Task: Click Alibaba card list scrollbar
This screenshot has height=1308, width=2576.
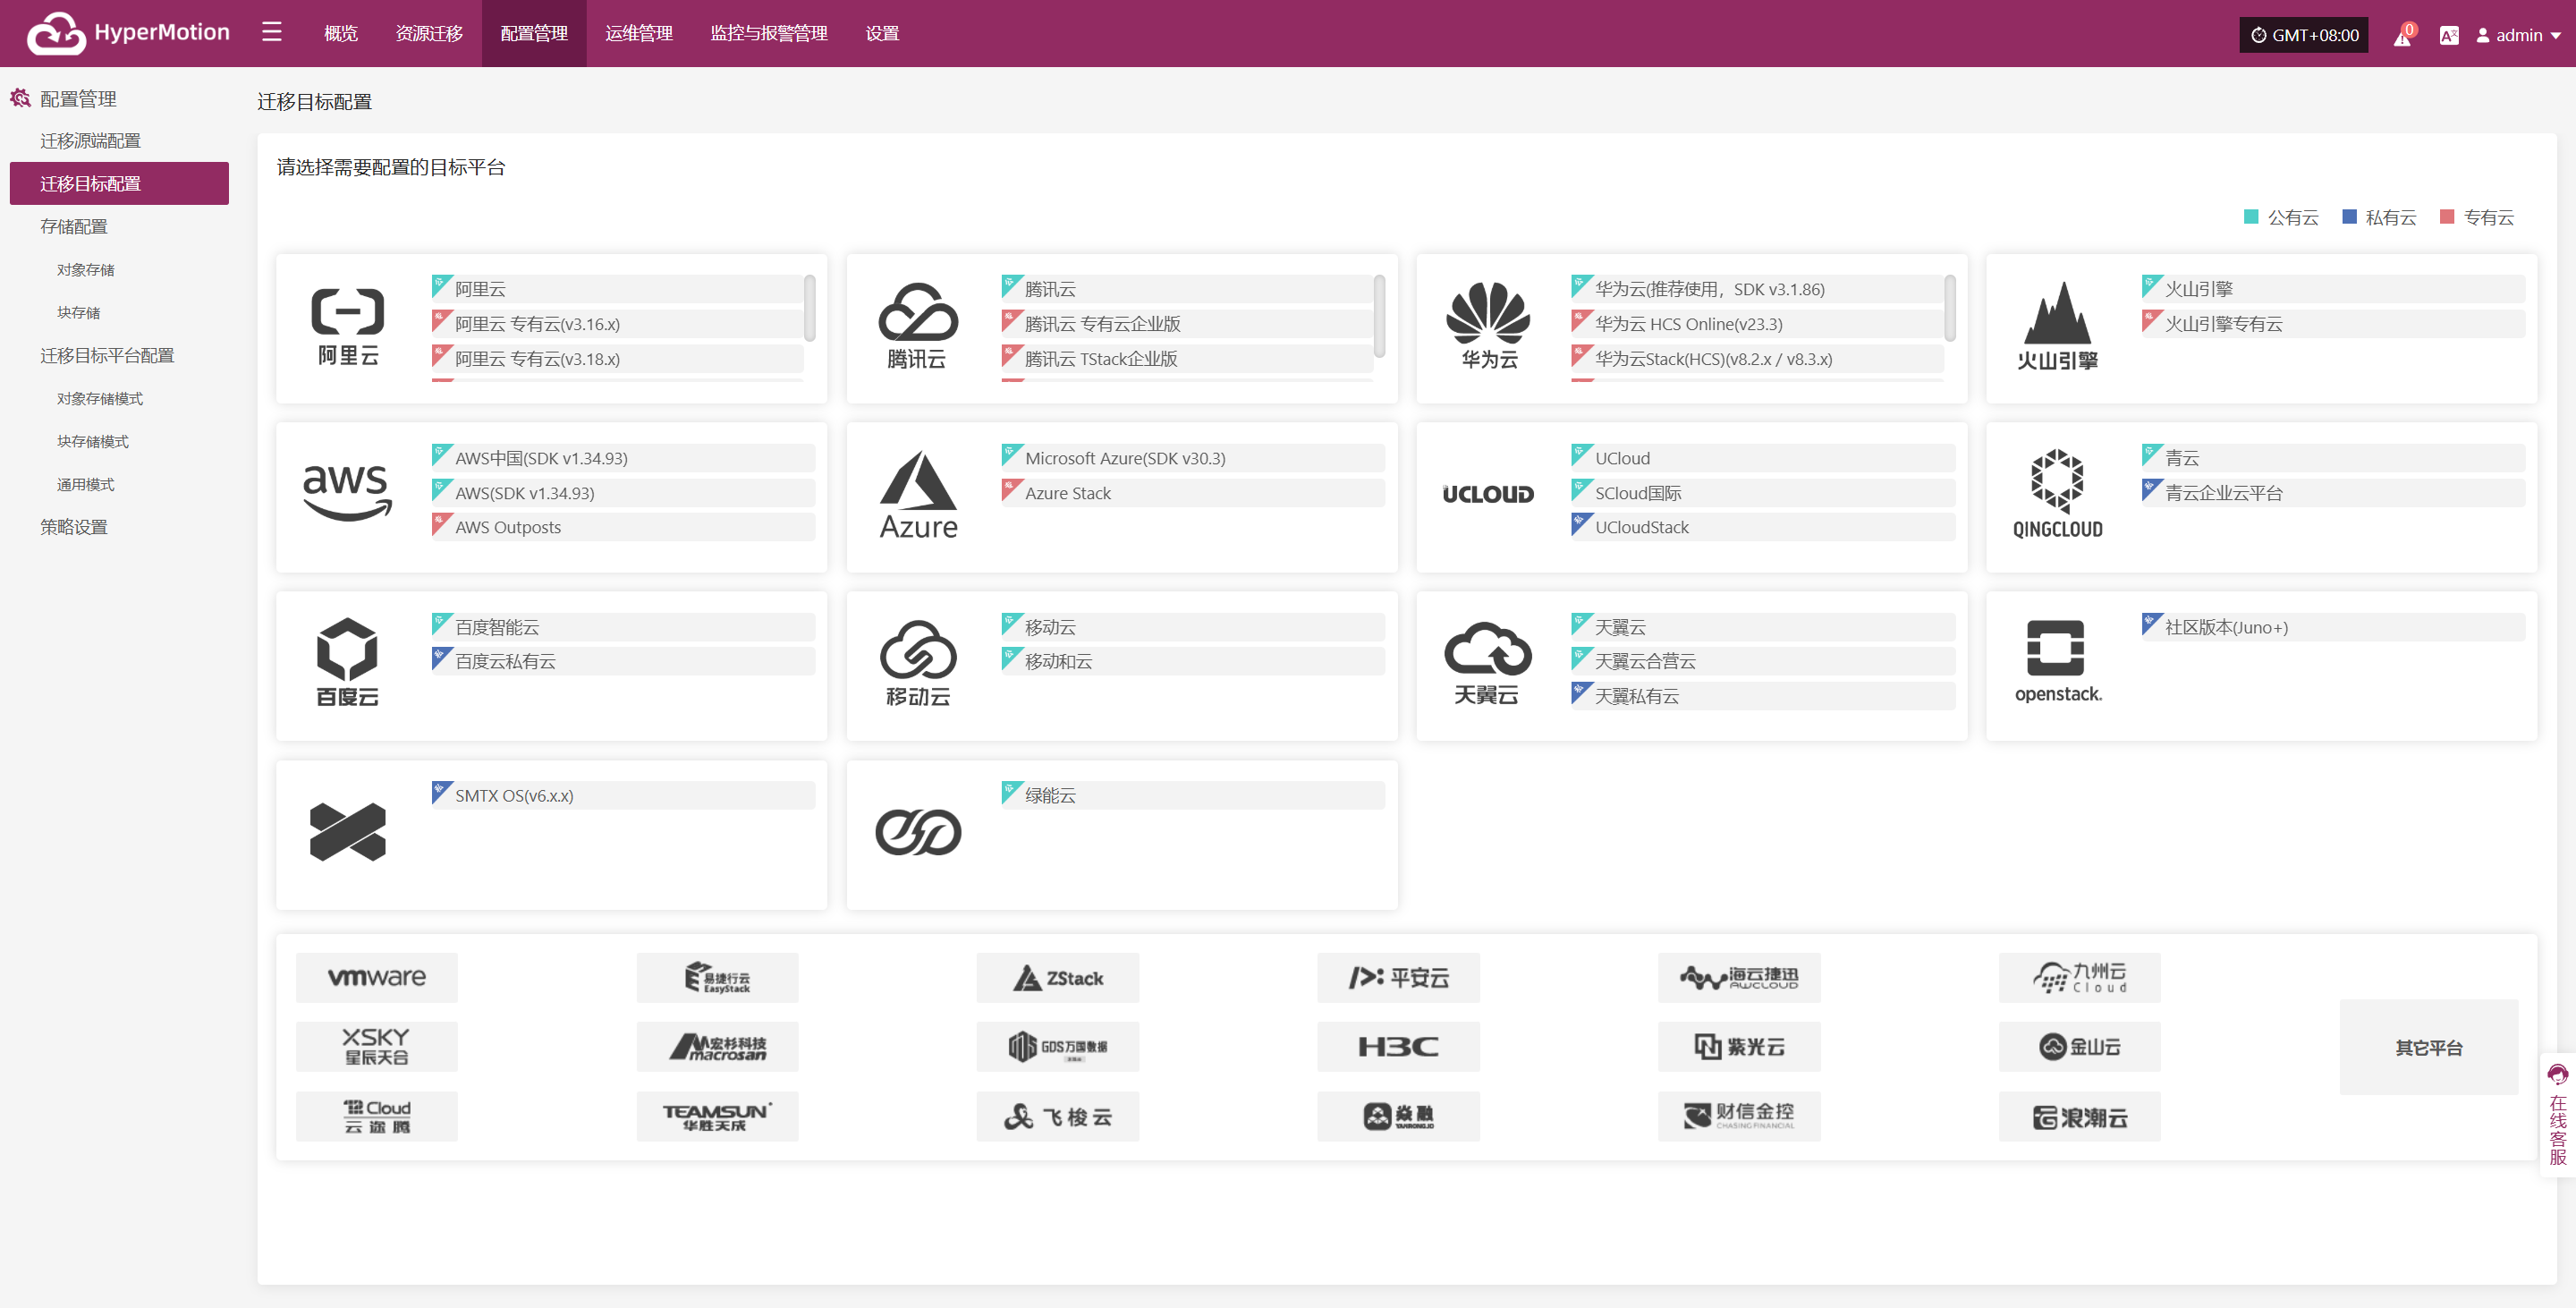Action: tap(809, 308)
